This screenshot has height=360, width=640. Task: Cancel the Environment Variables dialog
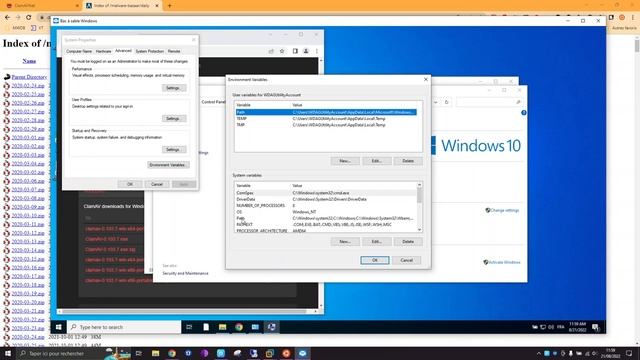406,260
